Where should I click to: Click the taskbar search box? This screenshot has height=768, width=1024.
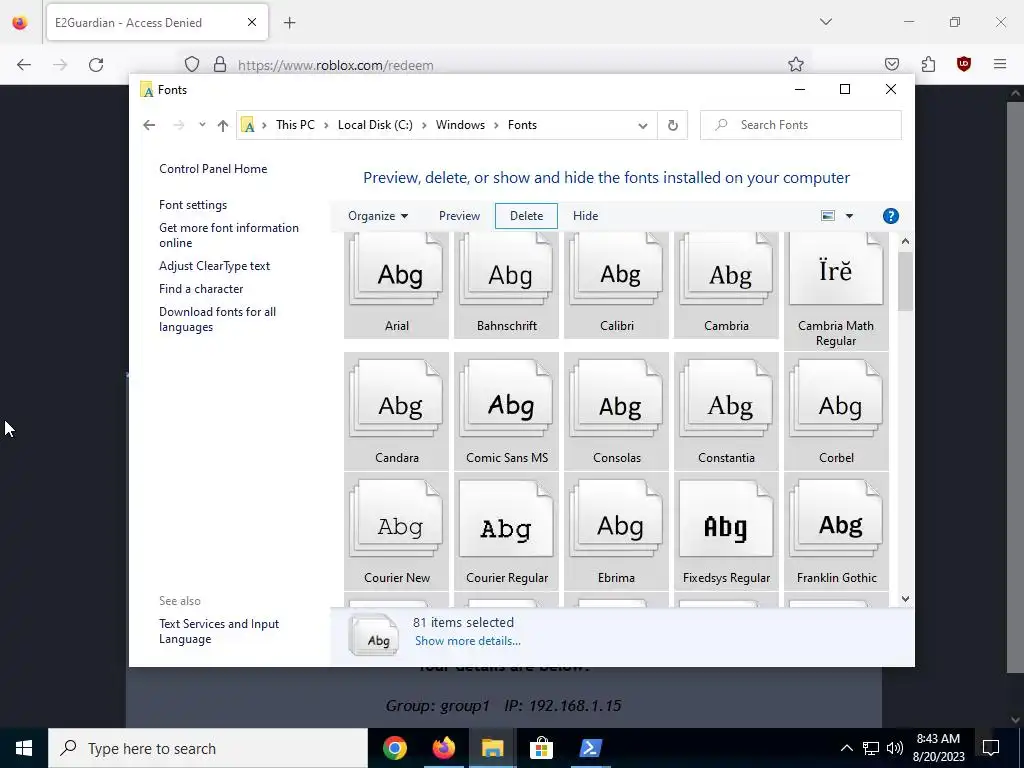208,748
